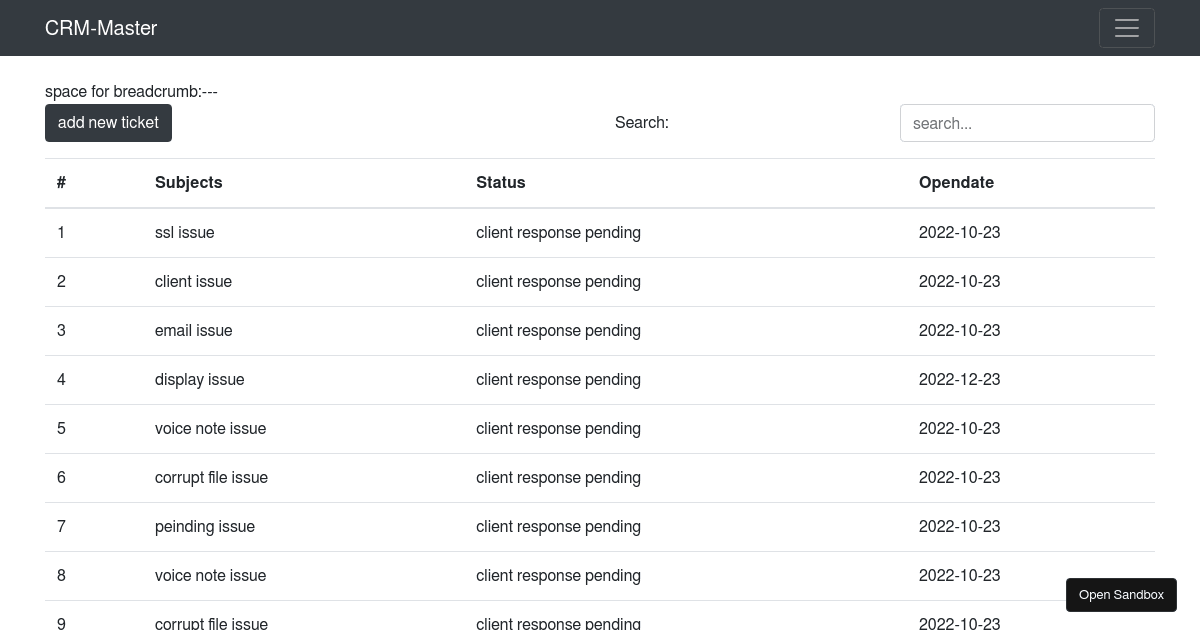The height and width of the screenshot is (630, 1200).
Task: Click row number 7 in the table
Action: [x=61, y=527]
